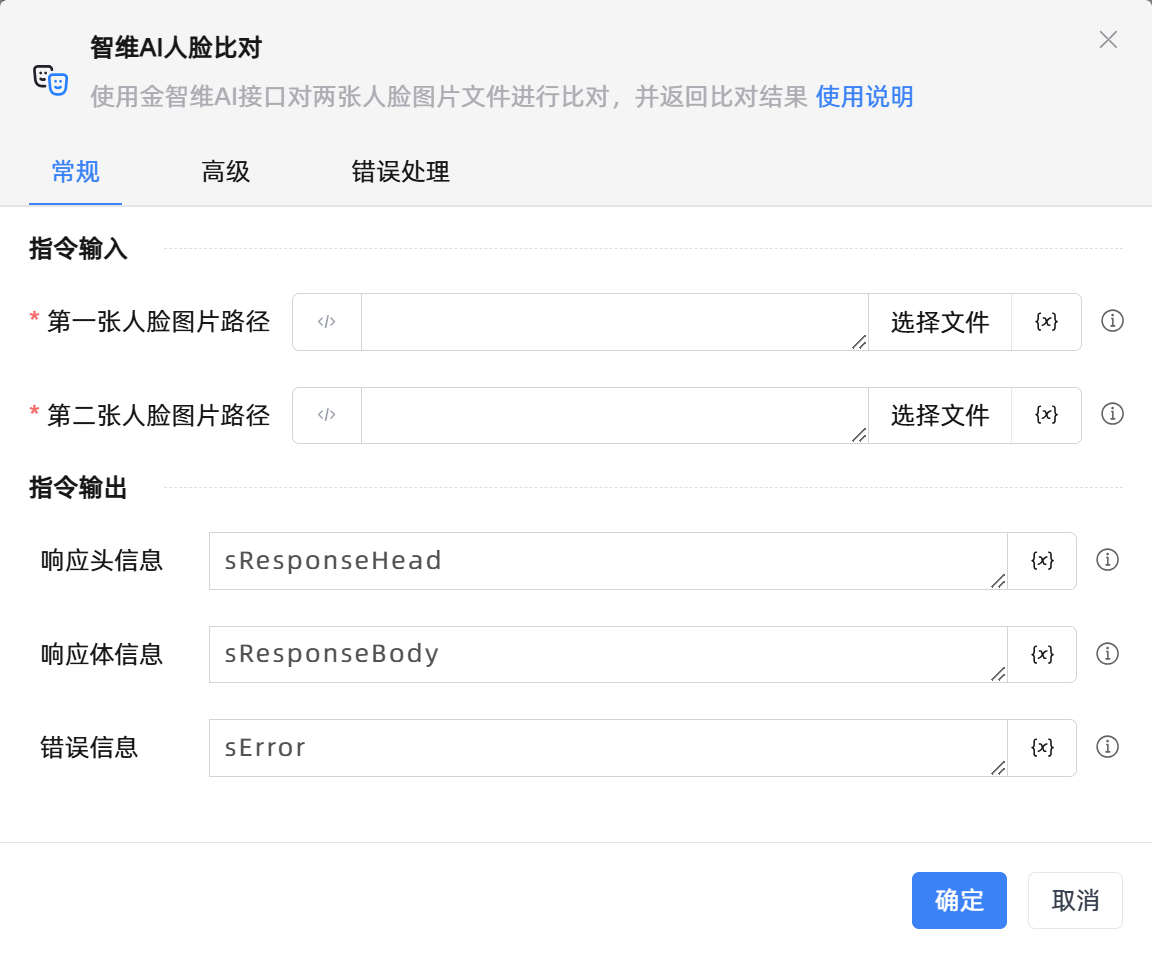Open variable picker for 错误信息 field
Image resolution: width=1152 pixels, height=958 pixels.
tap(1042, 748)
